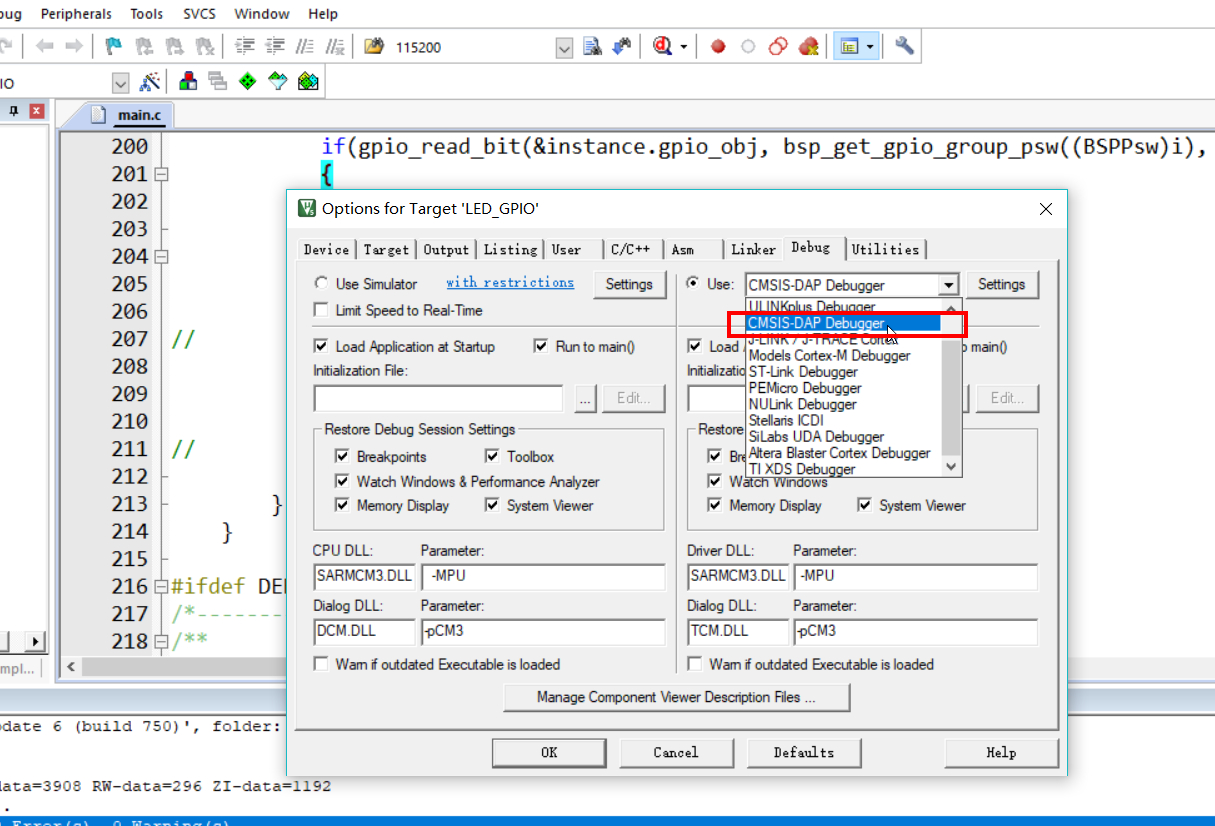Viewport: 1215px width, 826px height.
Task: Choose ST-Link Debugger from the list
Action: coord(844,372)
